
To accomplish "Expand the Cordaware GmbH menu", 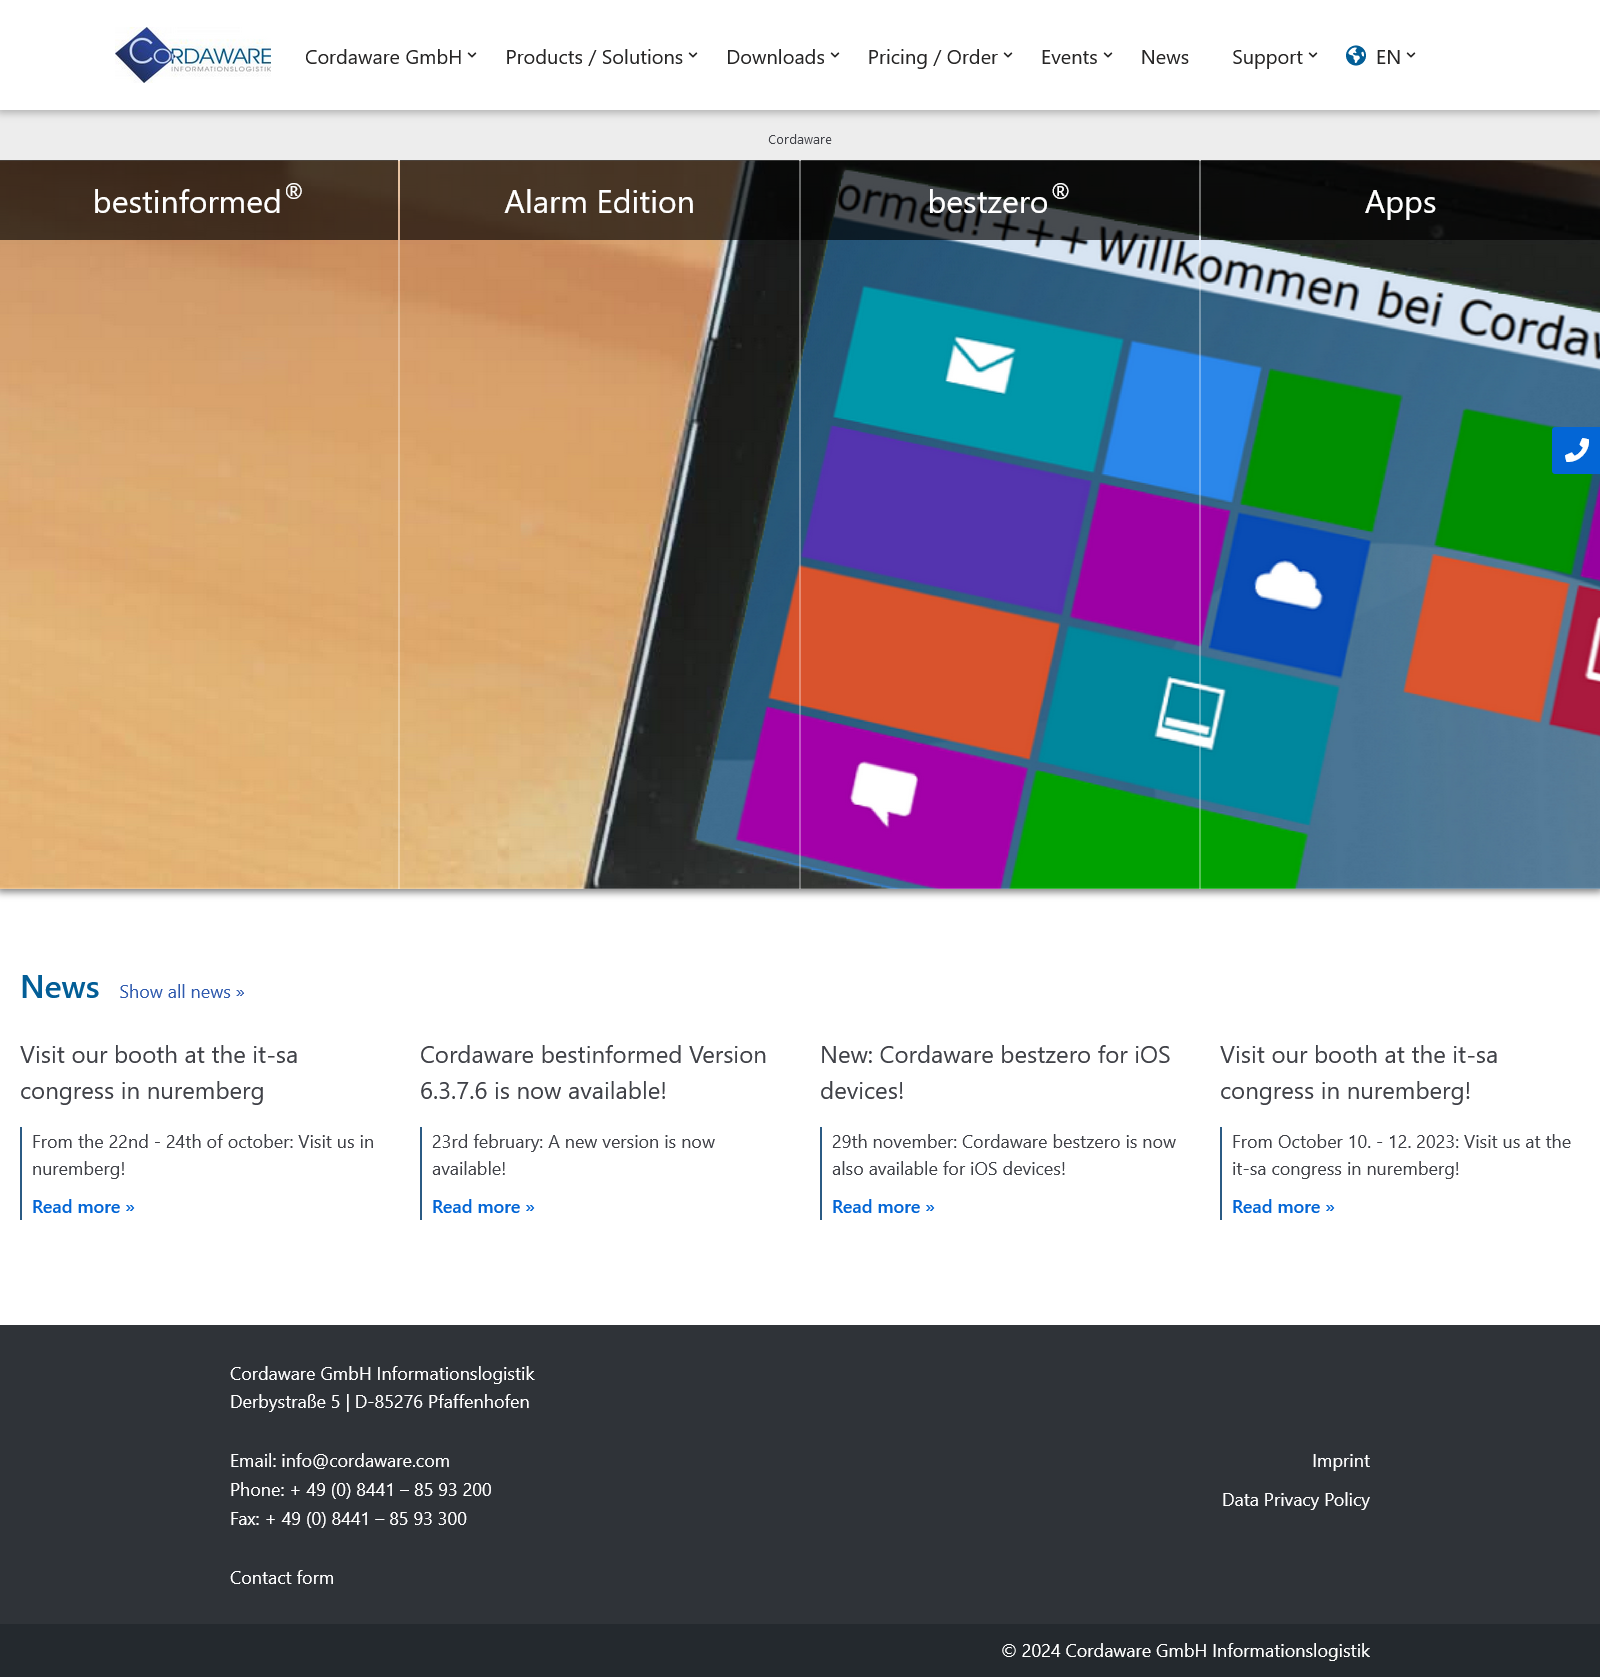I will tap(391, 57).
